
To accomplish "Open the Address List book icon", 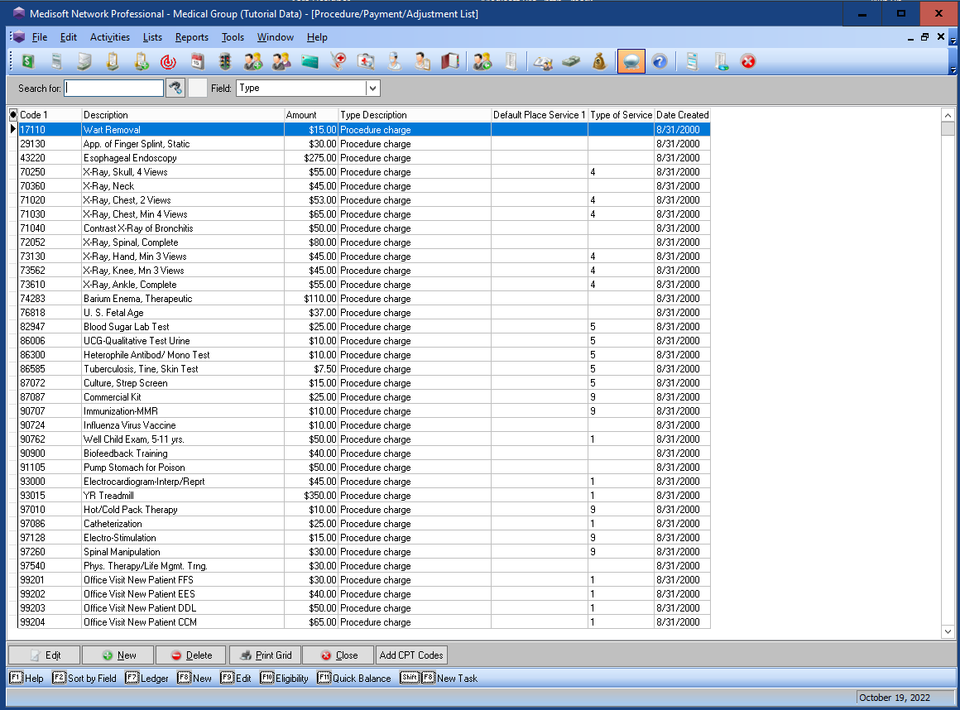I will click(x=450, y=61).
